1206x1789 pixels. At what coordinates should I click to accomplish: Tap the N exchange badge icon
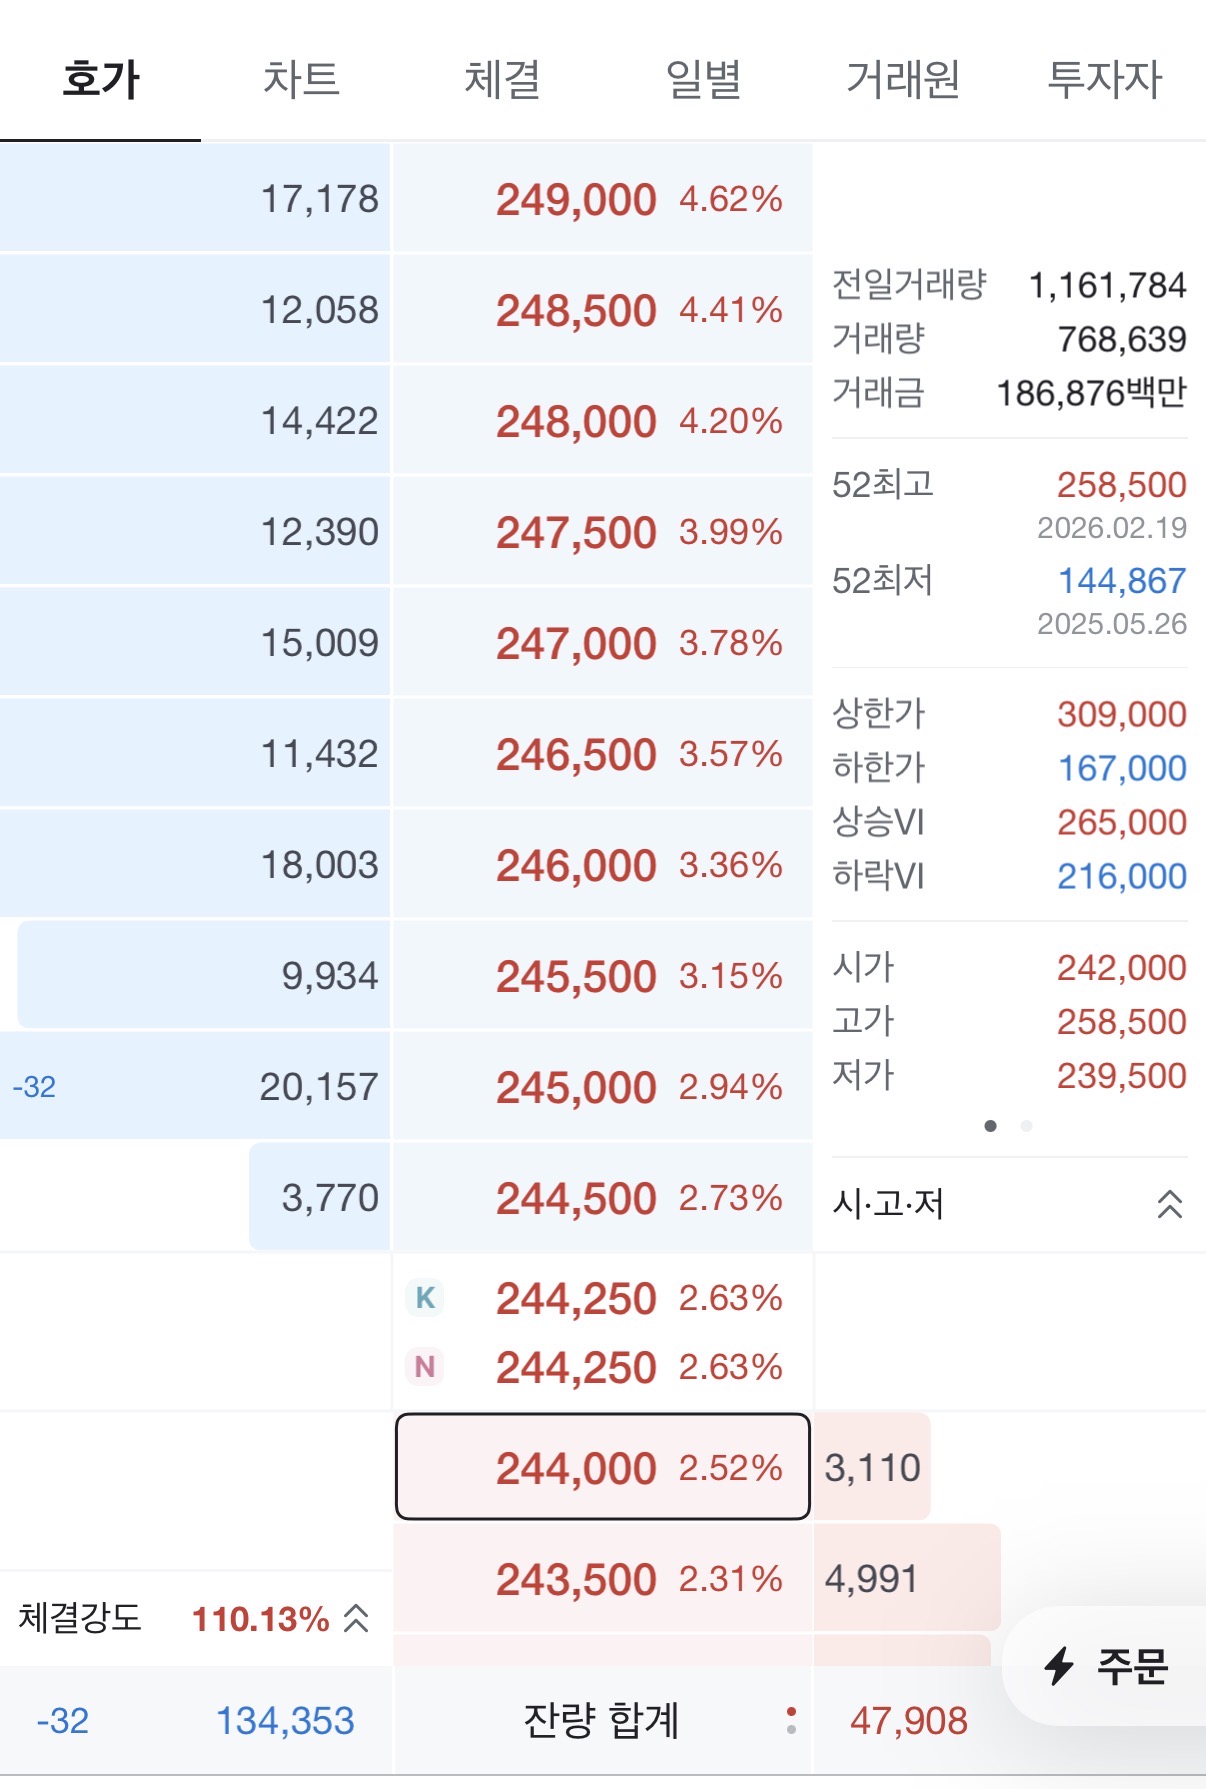(x=425, y=1367)
